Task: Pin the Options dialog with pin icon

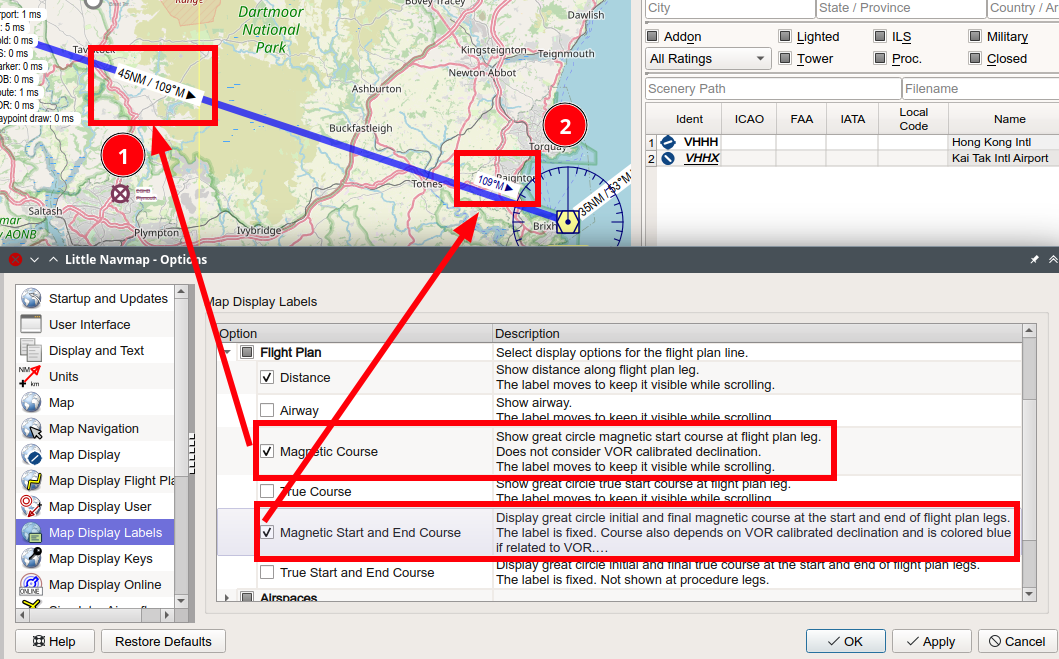Action: click(x=1034, y=259)
